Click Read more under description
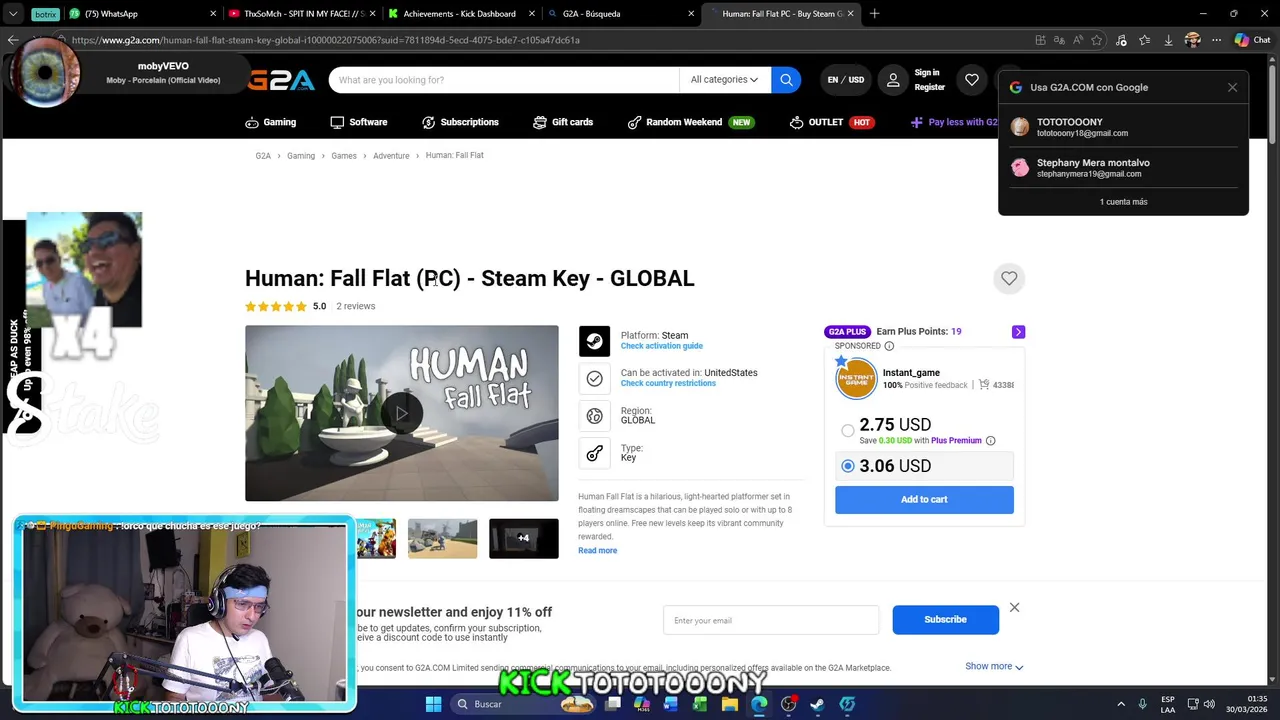 (597, 551)
